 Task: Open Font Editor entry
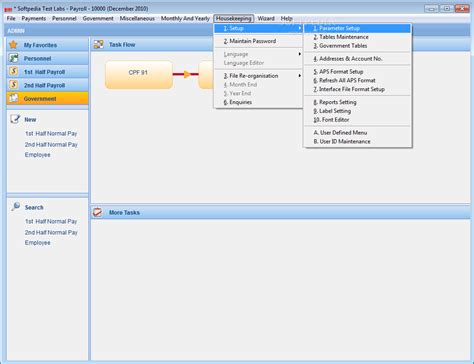[x=357, y=120]
